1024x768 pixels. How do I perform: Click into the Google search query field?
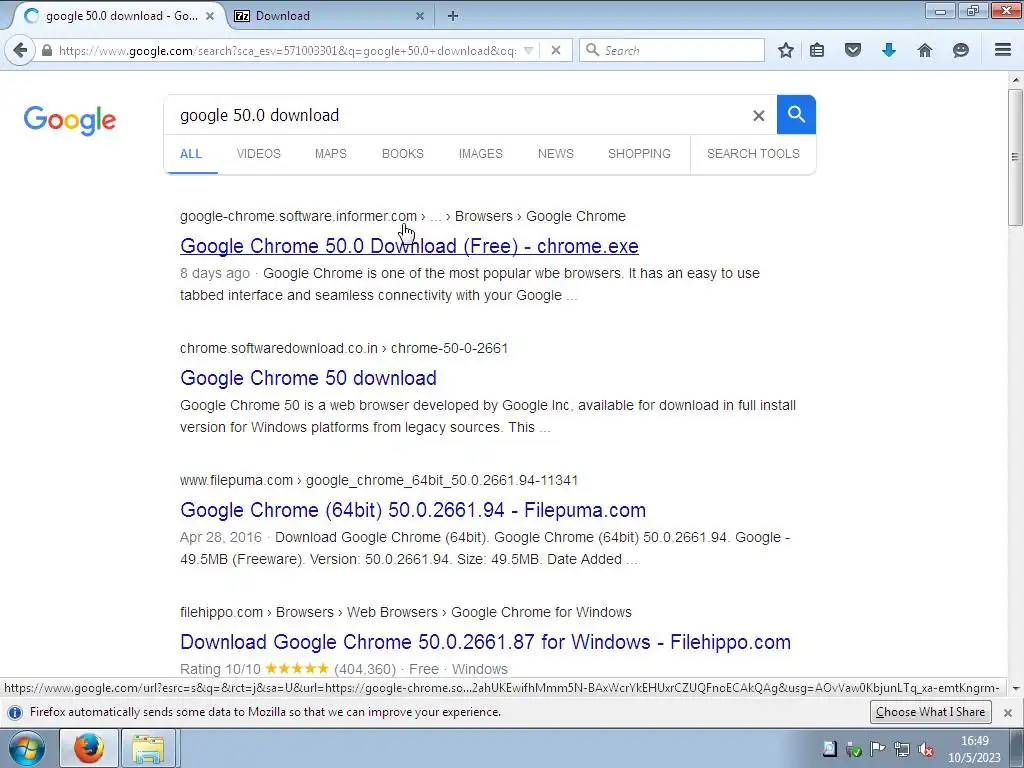coord(457,116)
